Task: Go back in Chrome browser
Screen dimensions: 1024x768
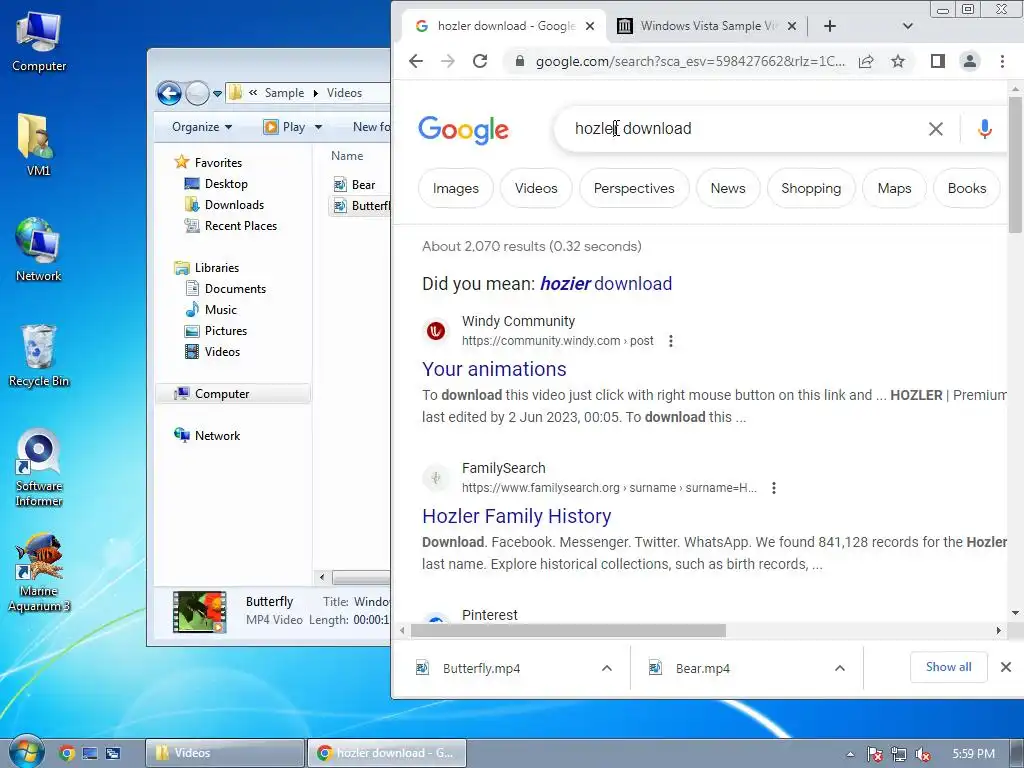Action: click(x=416, y=61)
